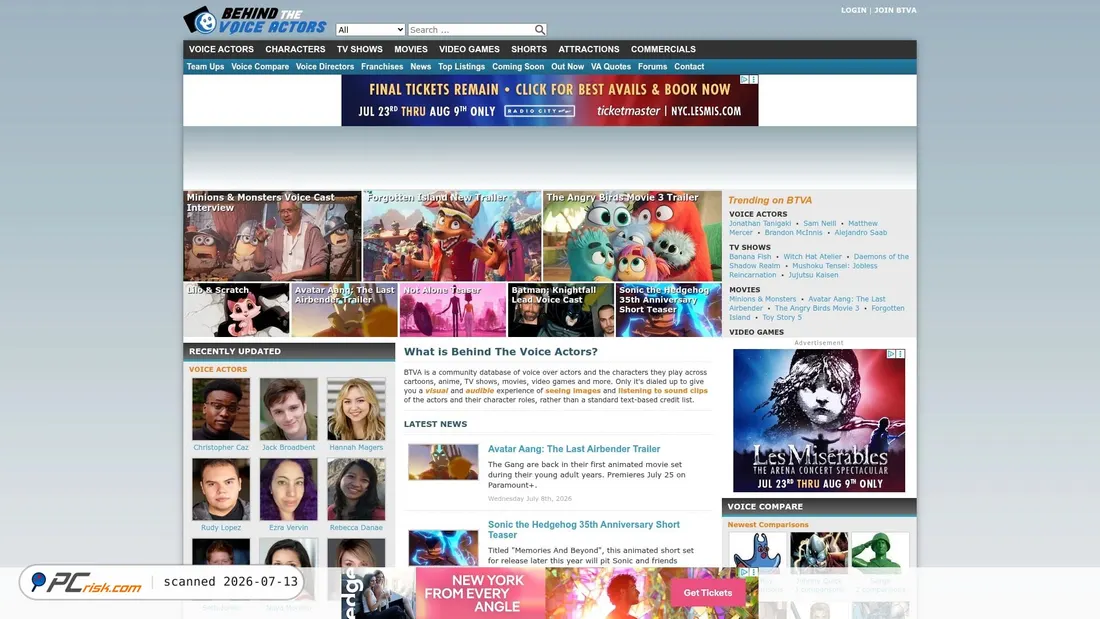1100x619 pixels.
Task: Open the TV SHOWS menu
Action: (360, 49)
